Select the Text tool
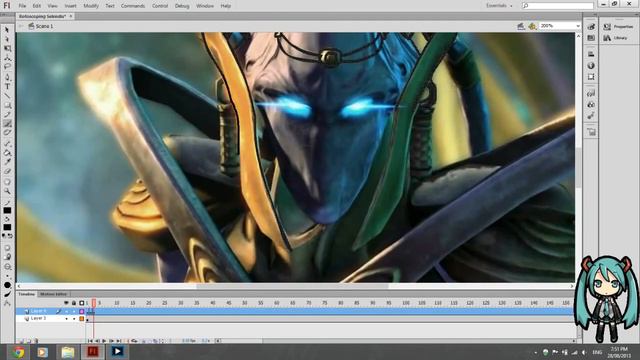The height and width of the screenshot is (360, 640). 7,87
